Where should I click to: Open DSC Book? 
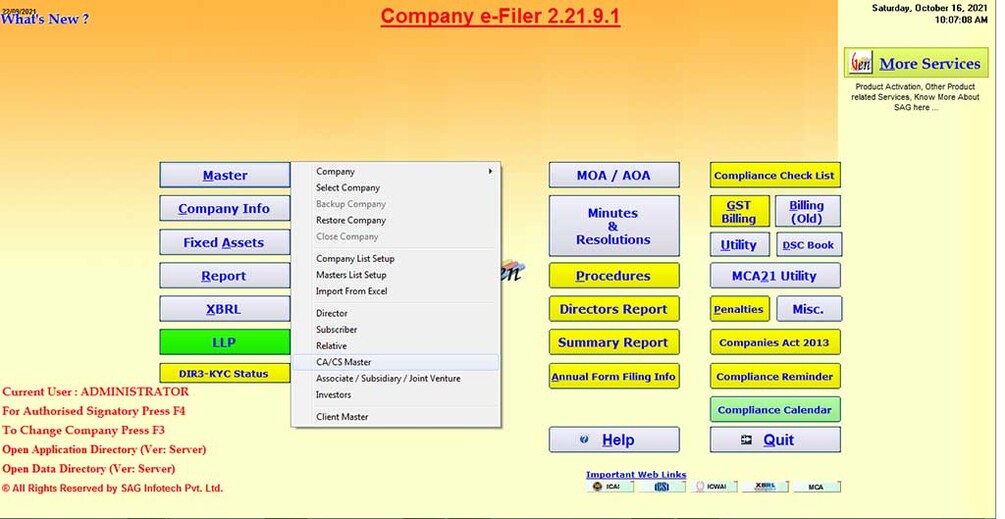coord(809,244)
